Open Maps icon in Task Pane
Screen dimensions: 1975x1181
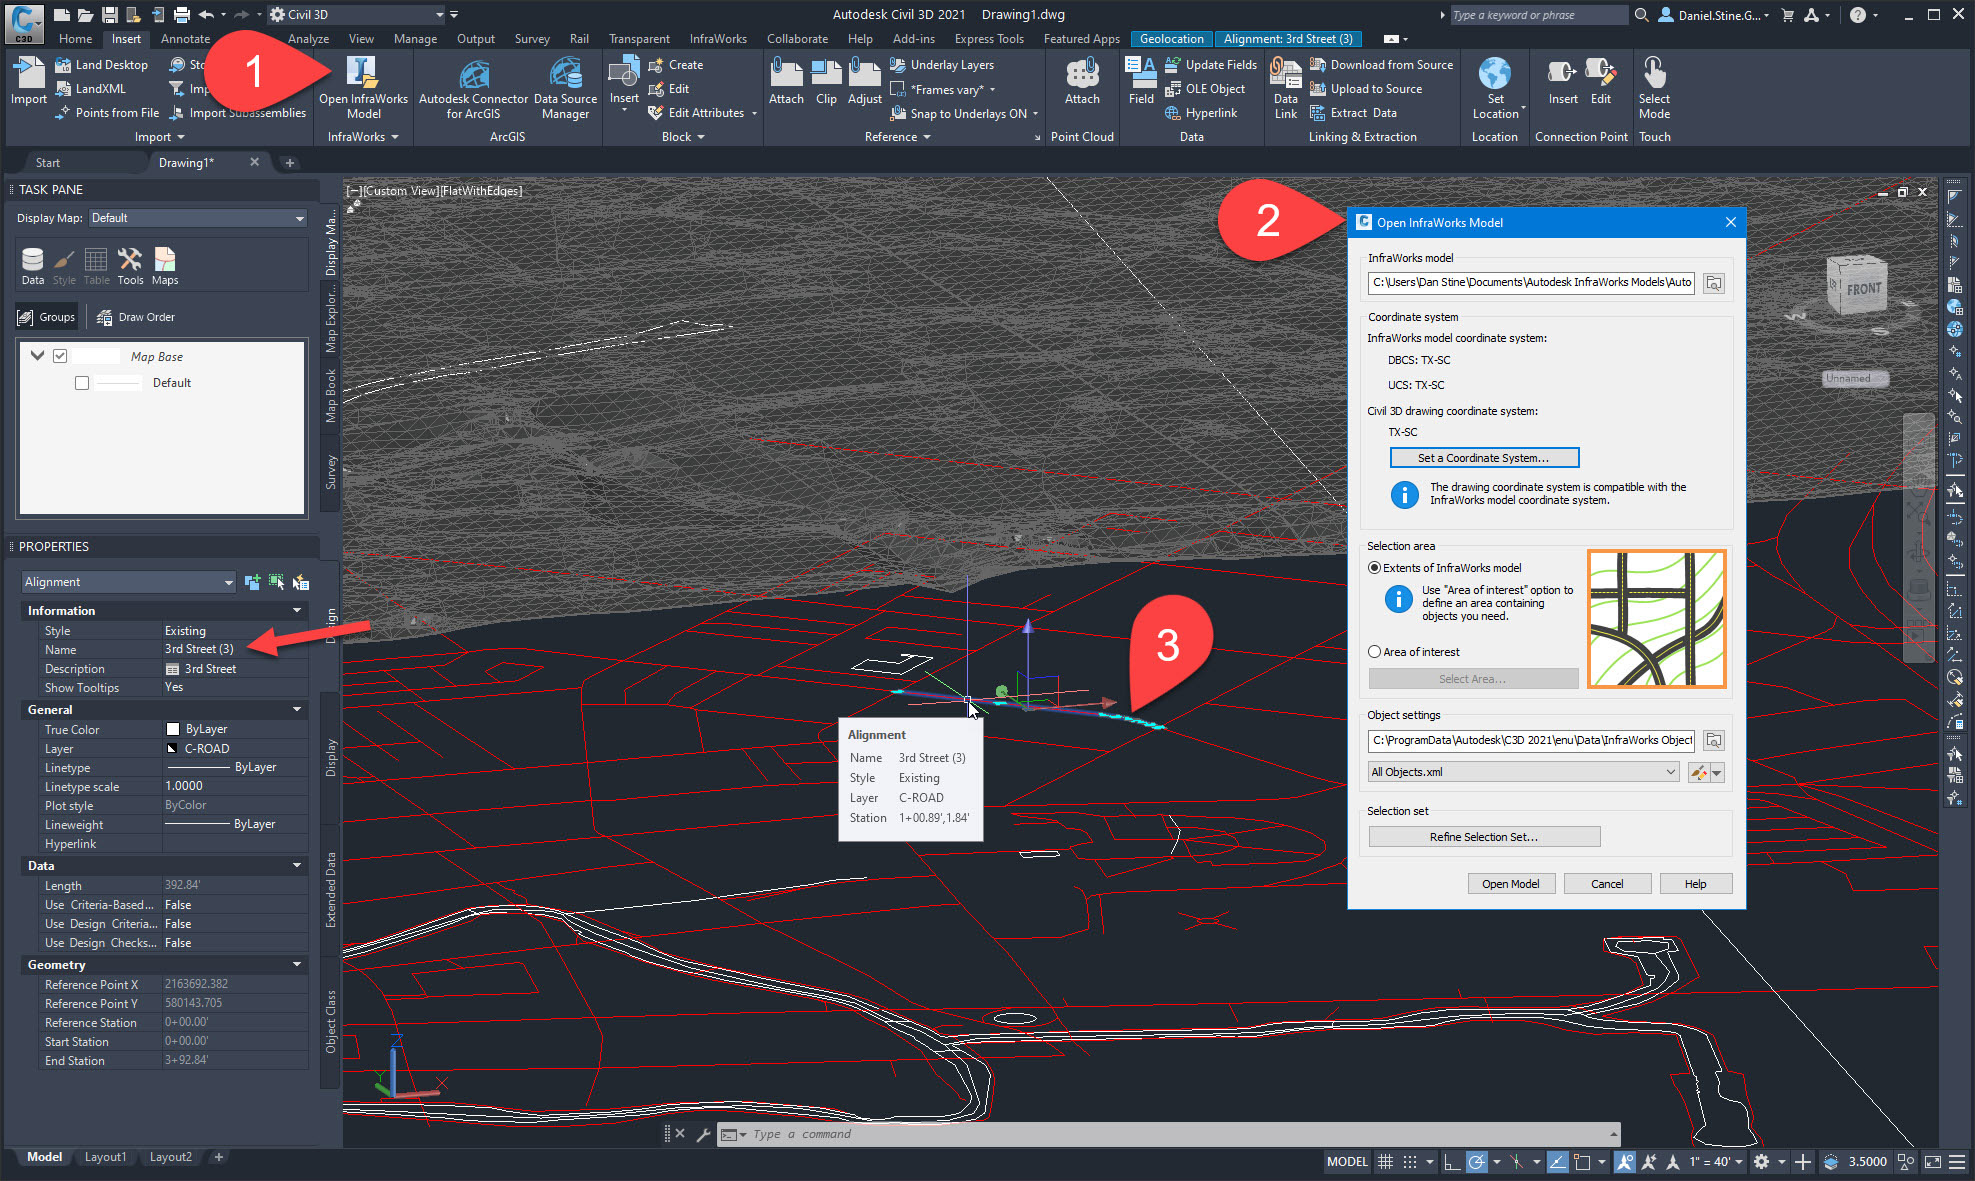[165, 266]
